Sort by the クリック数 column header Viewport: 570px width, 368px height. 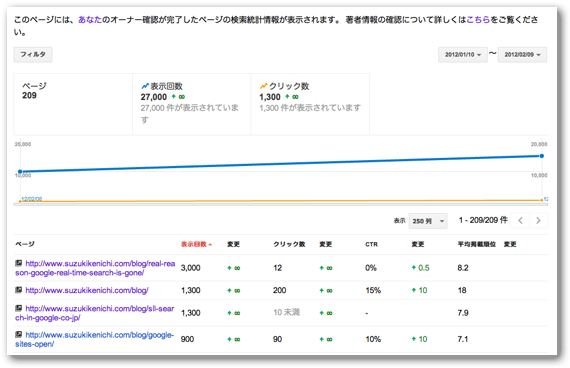(289, 244)
